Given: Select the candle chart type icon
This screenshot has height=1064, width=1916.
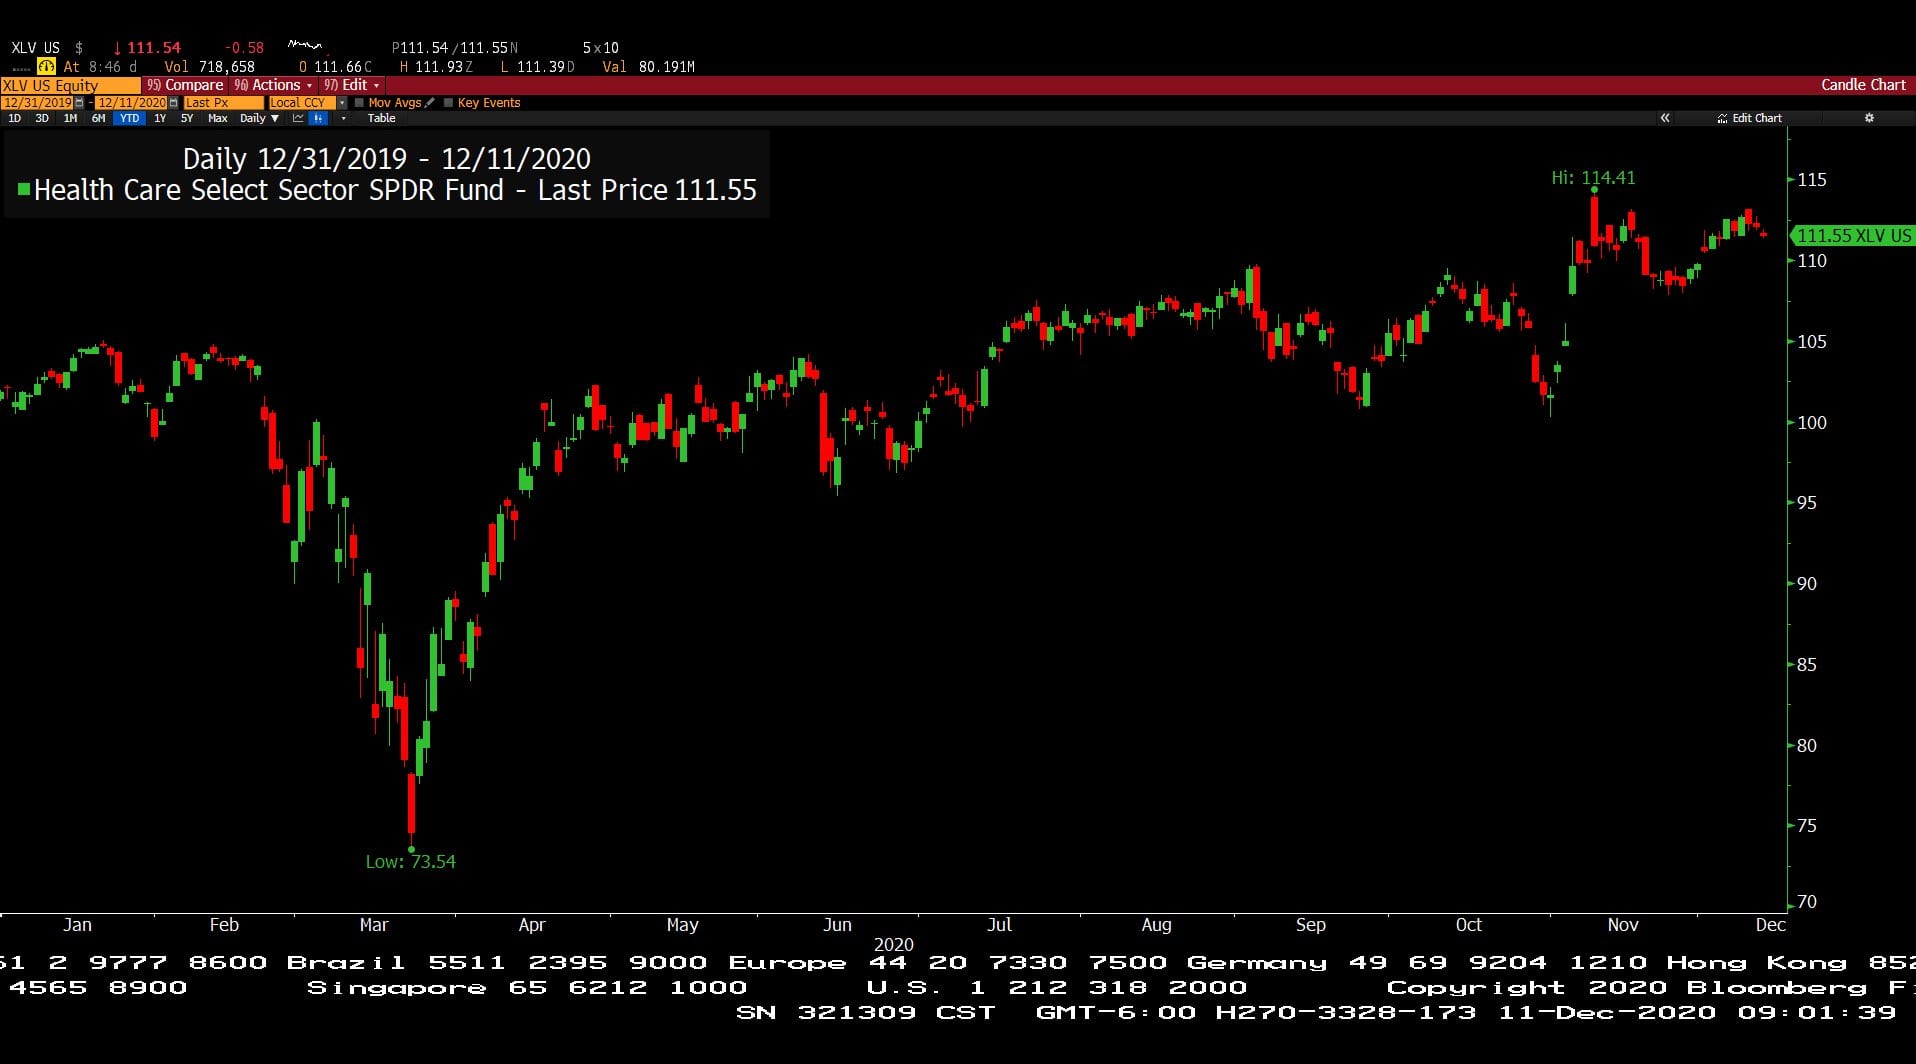Looking at the screenshot, I should click(318, 118).
